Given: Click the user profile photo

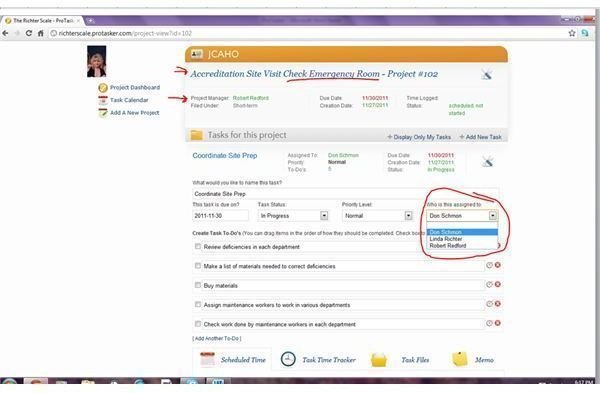Looking at the screenshot, I should (x=96, y=61).
